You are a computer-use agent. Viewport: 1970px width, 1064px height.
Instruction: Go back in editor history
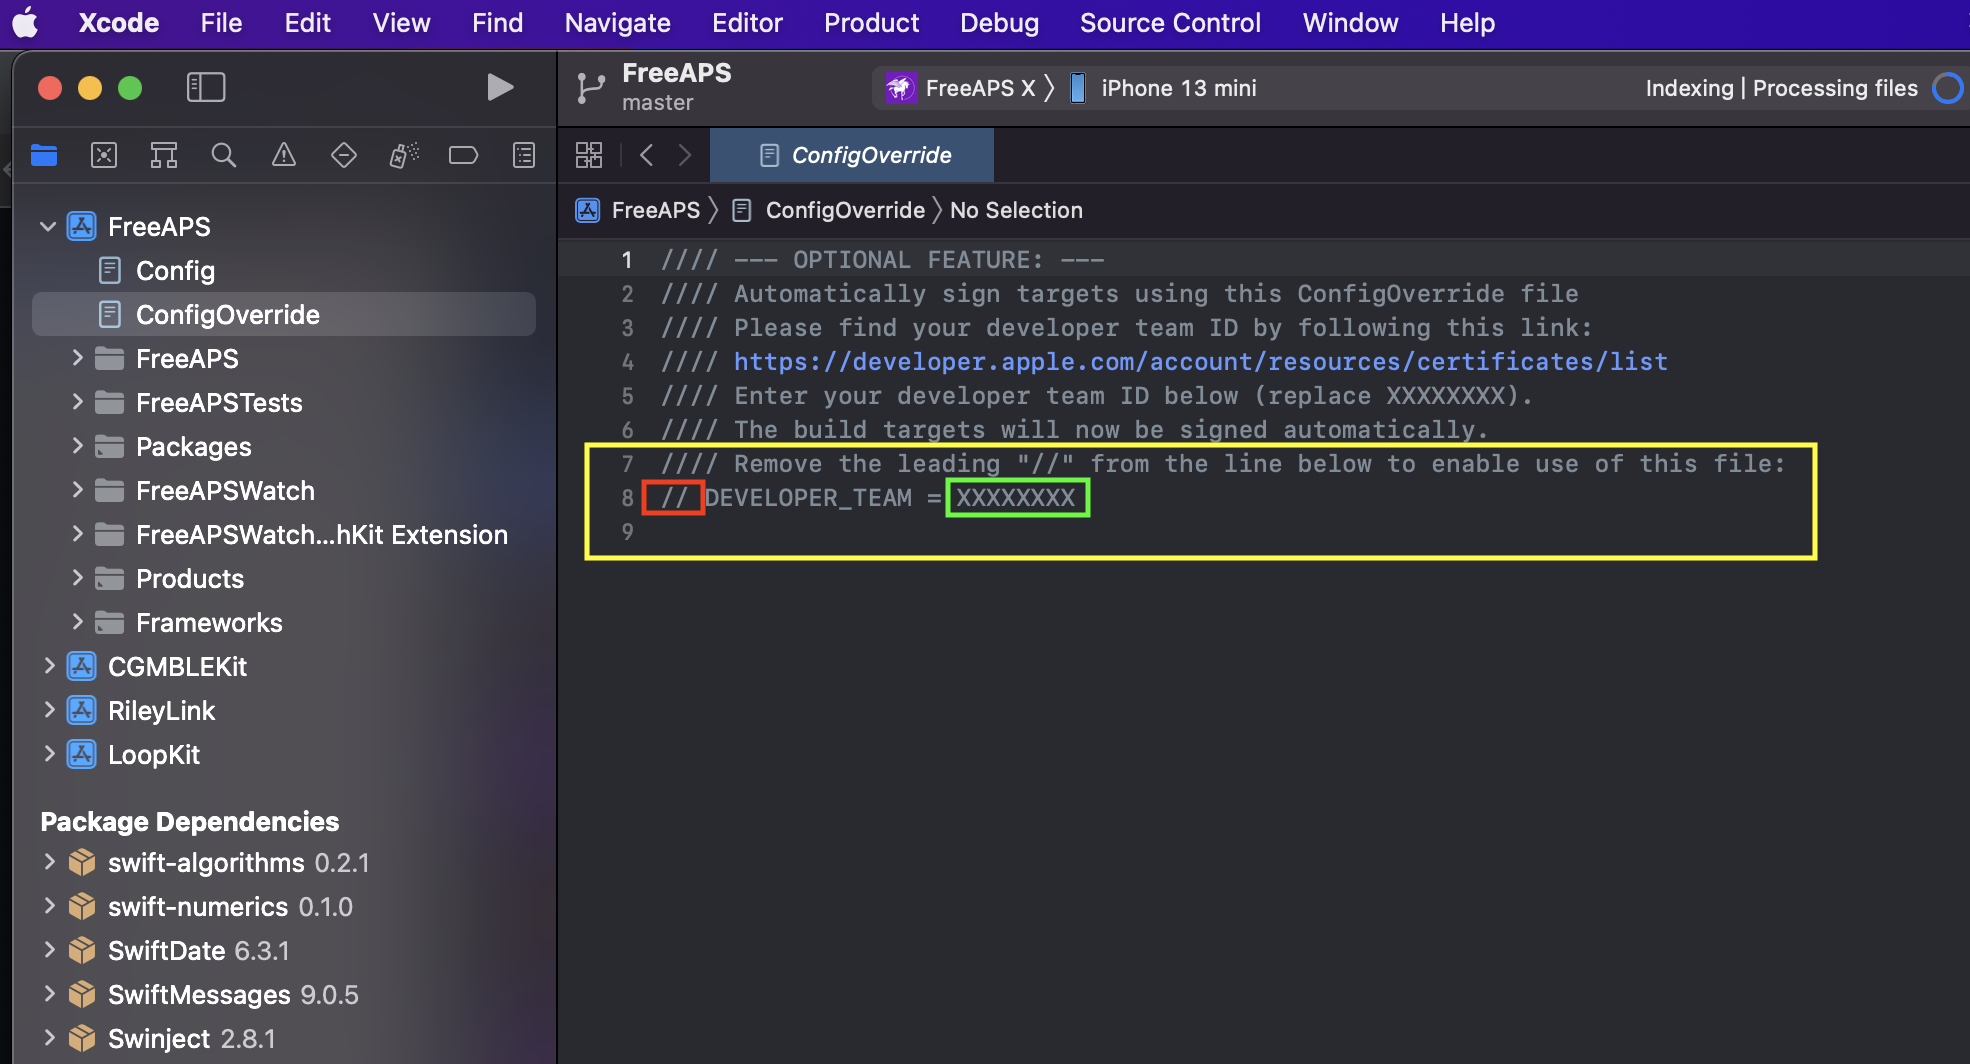647,155
